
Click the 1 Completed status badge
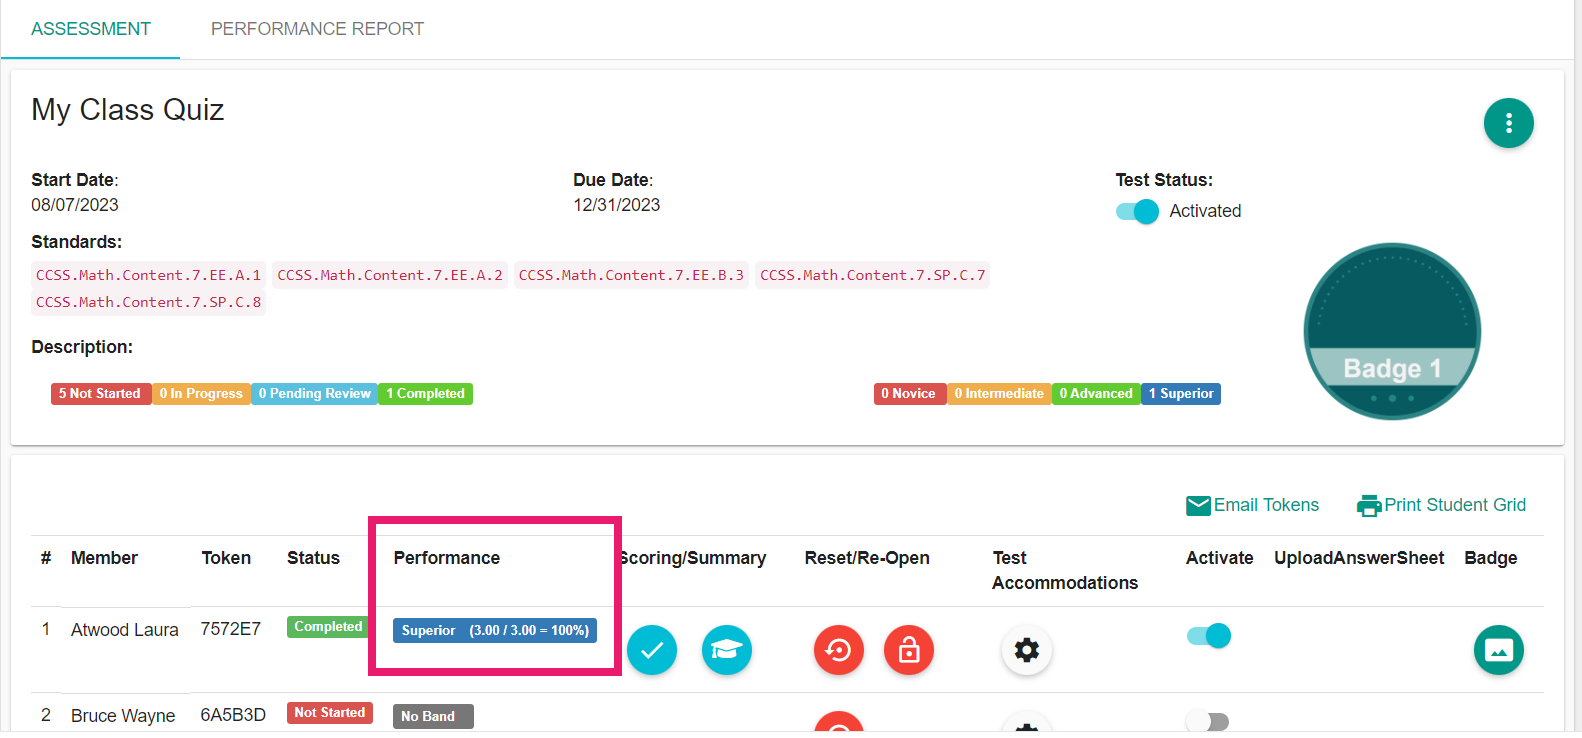pos(425,394)
